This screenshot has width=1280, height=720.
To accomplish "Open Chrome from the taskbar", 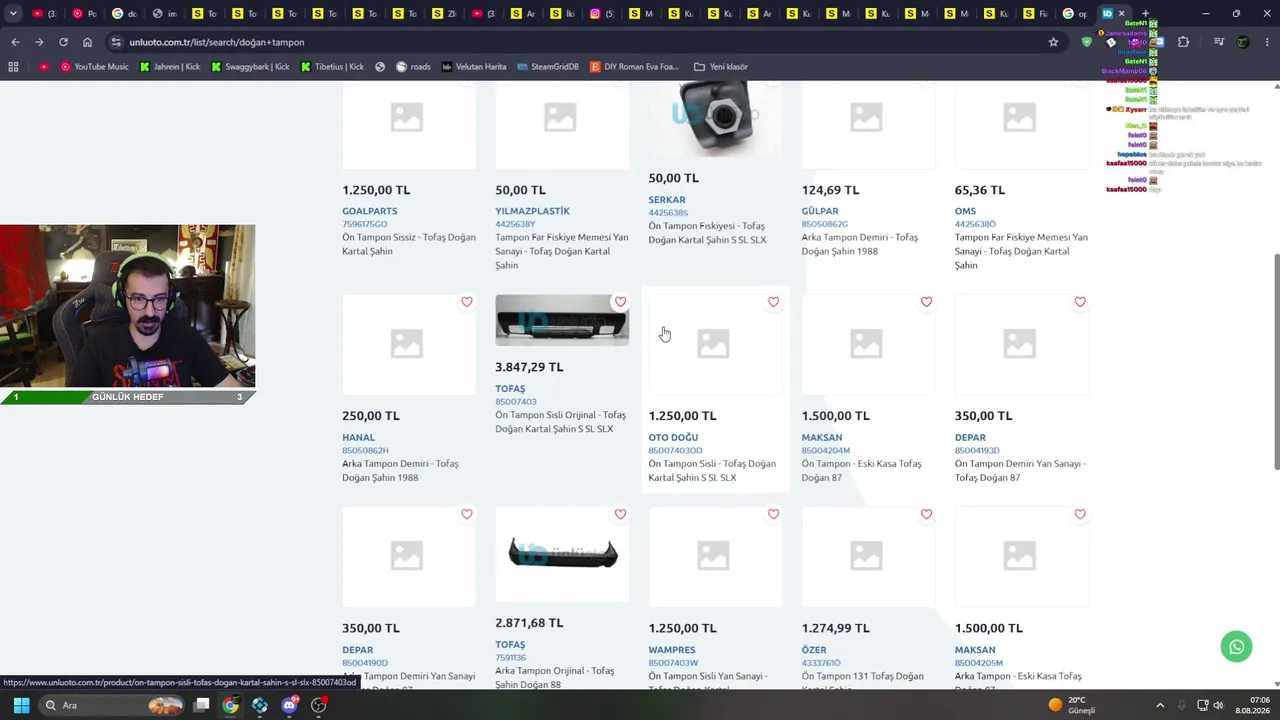I will coord(230,705).
